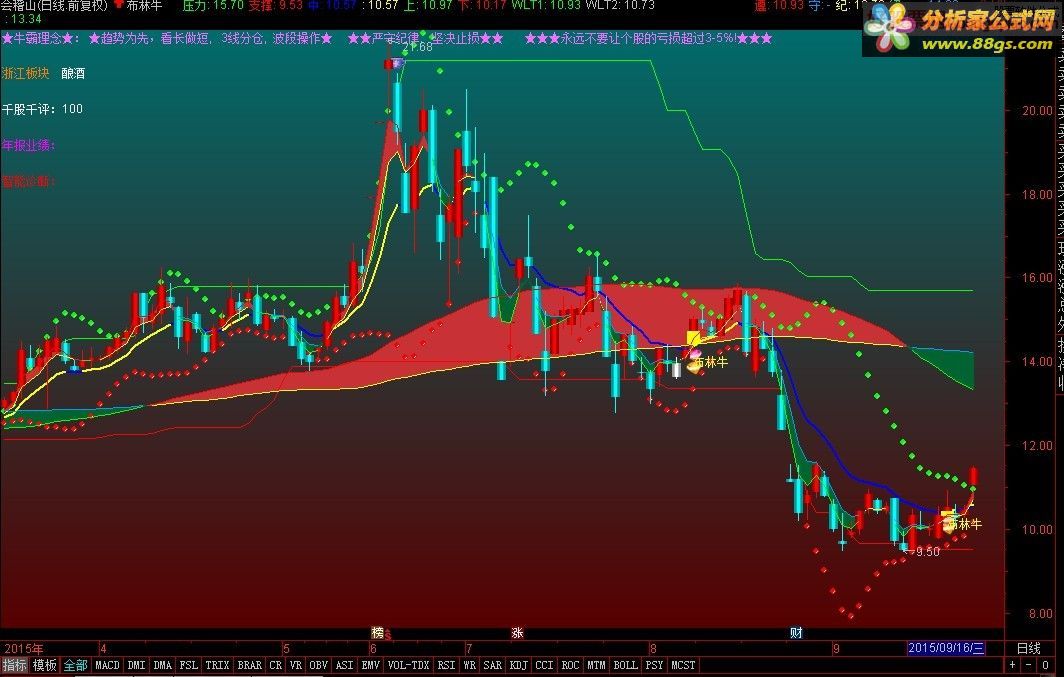Image resolution: width=1064 pixels, height=677 pixels.
Task: Select the VR indicator
Action: point(296,665)
